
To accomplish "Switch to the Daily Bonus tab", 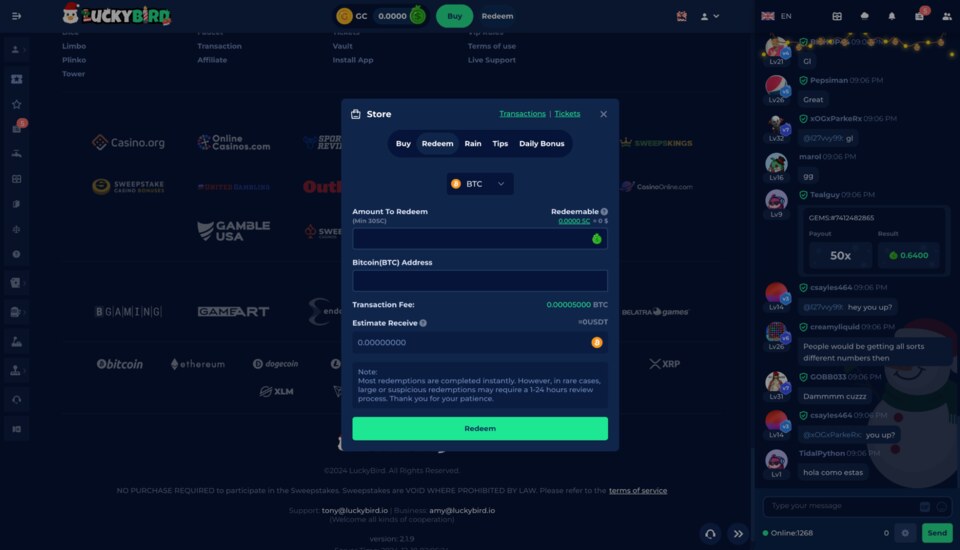I will 541,144.
